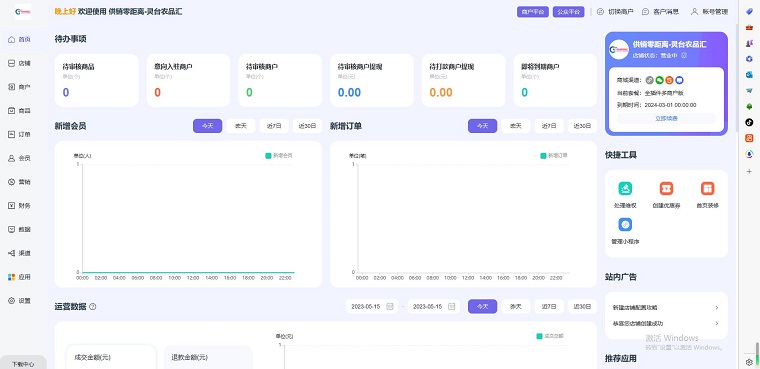Select 近7日 for 新增会员 chart

[x=274, y=126]
